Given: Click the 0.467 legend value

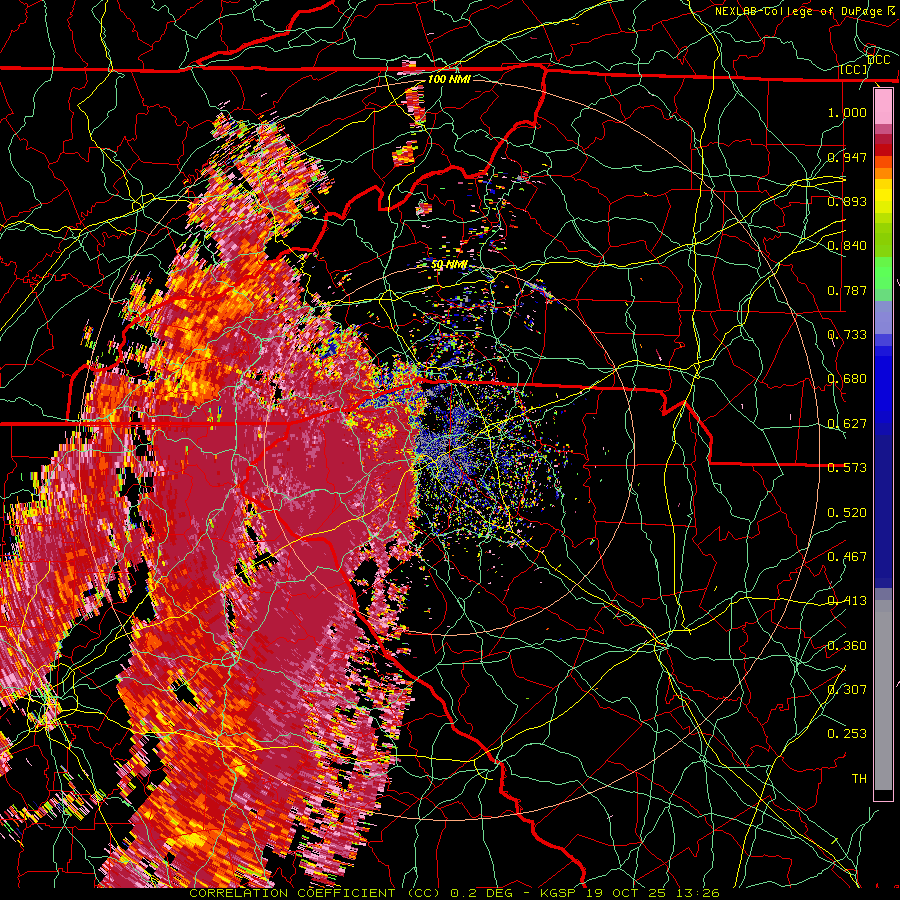Looking at the screenshot, I should tap(847, 556).
